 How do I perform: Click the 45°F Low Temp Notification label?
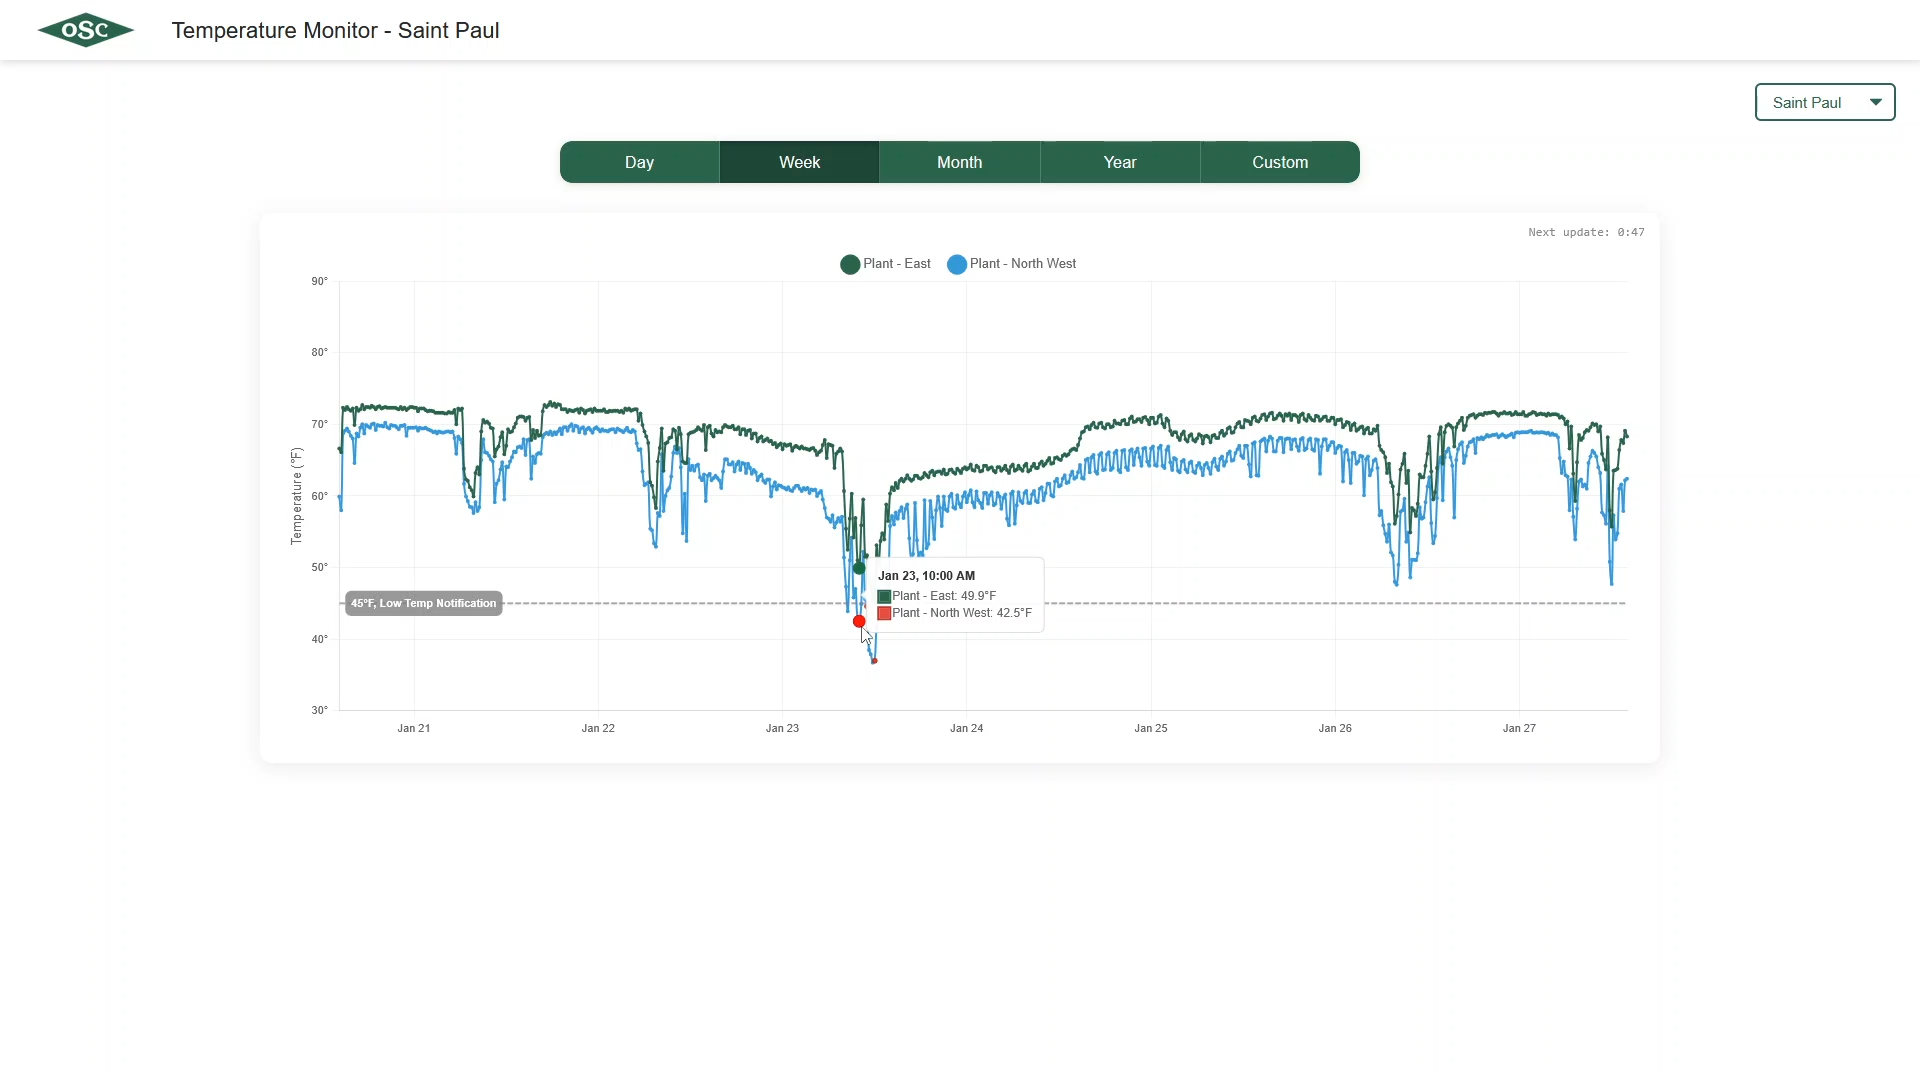(423, 603)
